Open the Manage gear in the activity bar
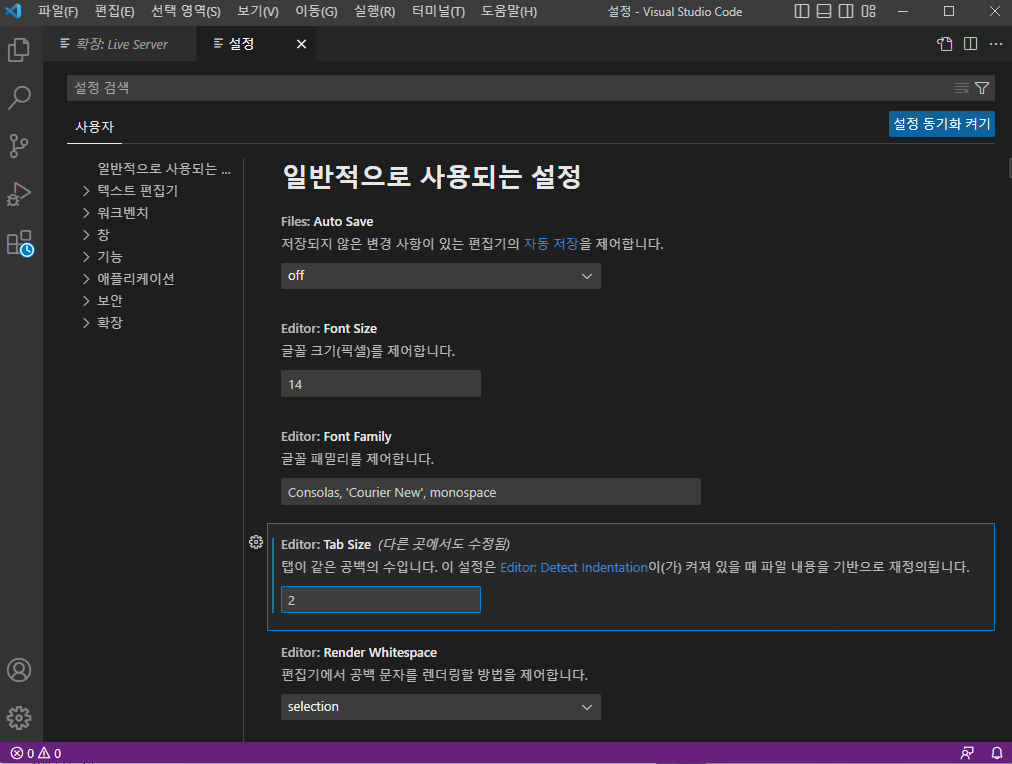The image size is (1012, 764). coord(19,718)
